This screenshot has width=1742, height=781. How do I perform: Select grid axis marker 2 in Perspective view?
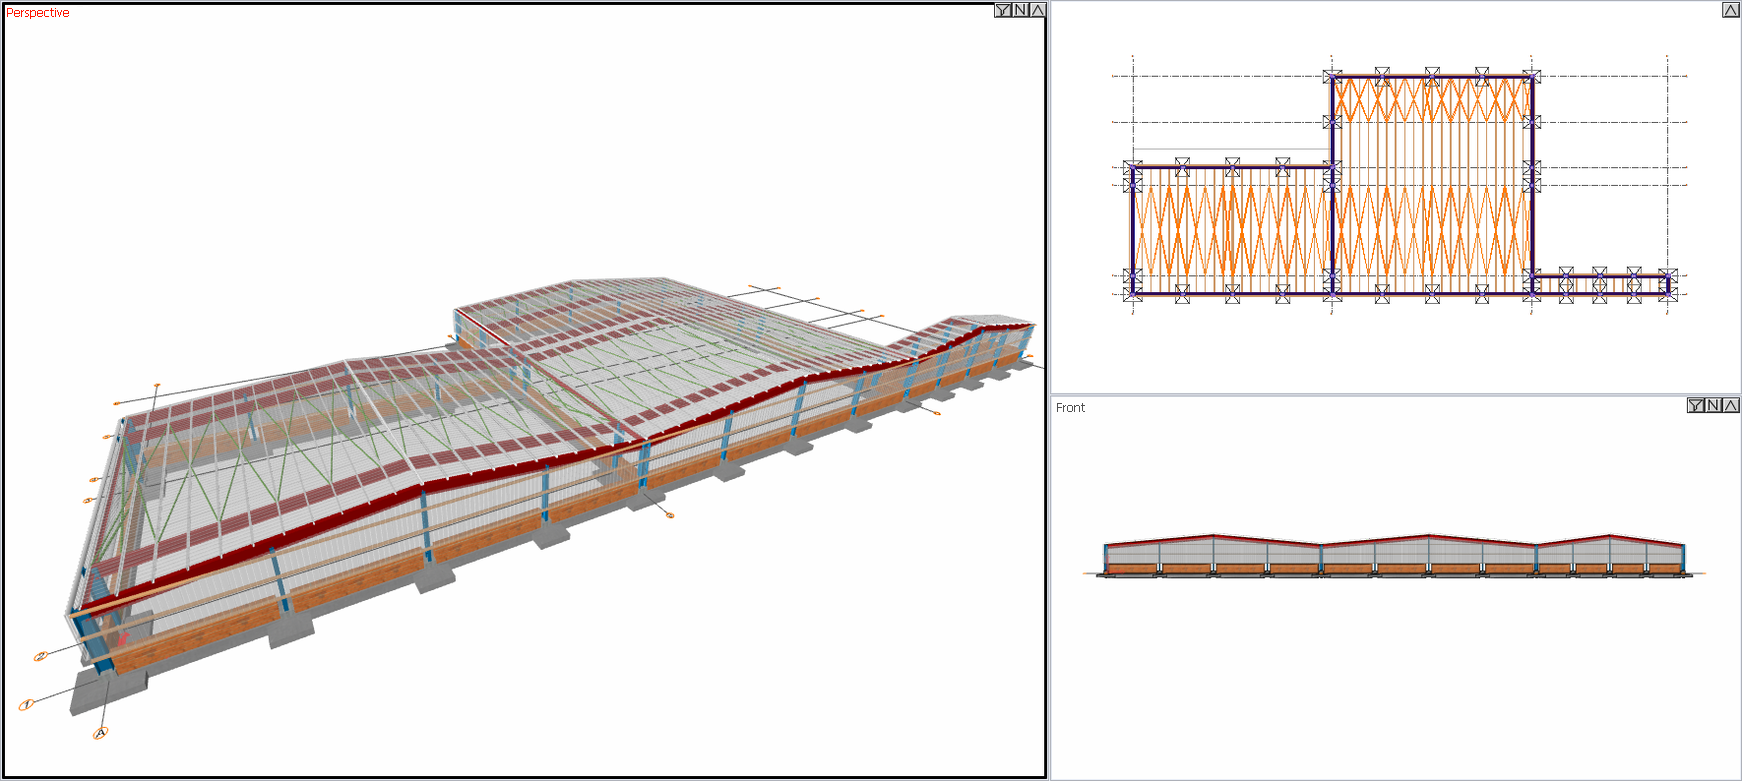[x=41, y=656]
